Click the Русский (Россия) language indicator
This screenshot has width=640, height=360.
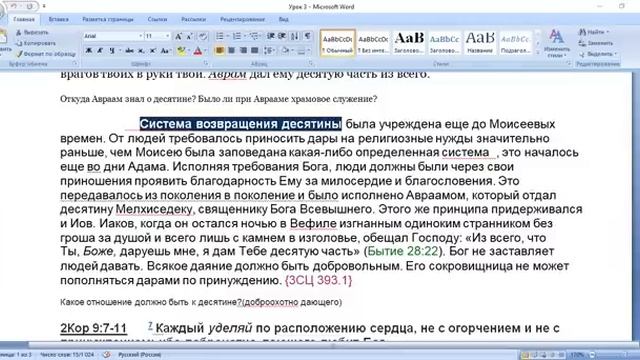point(139,355)
